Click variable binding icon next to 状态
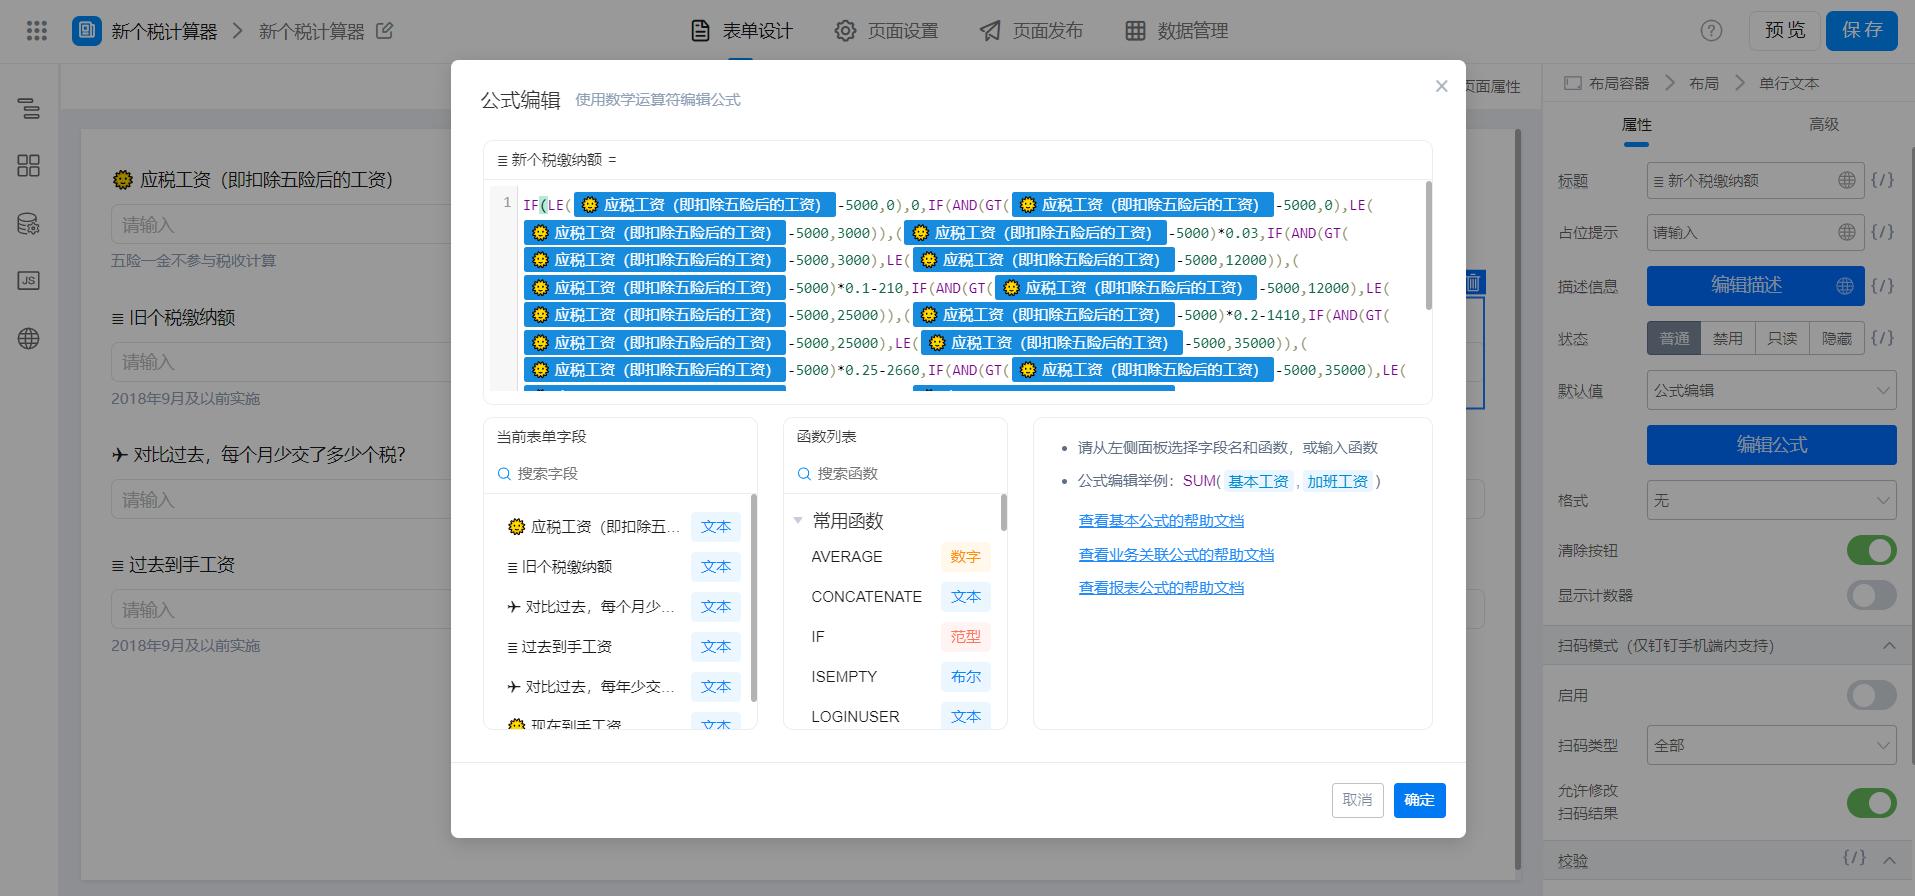1915x896 pixels. (x=1882, y=338)
